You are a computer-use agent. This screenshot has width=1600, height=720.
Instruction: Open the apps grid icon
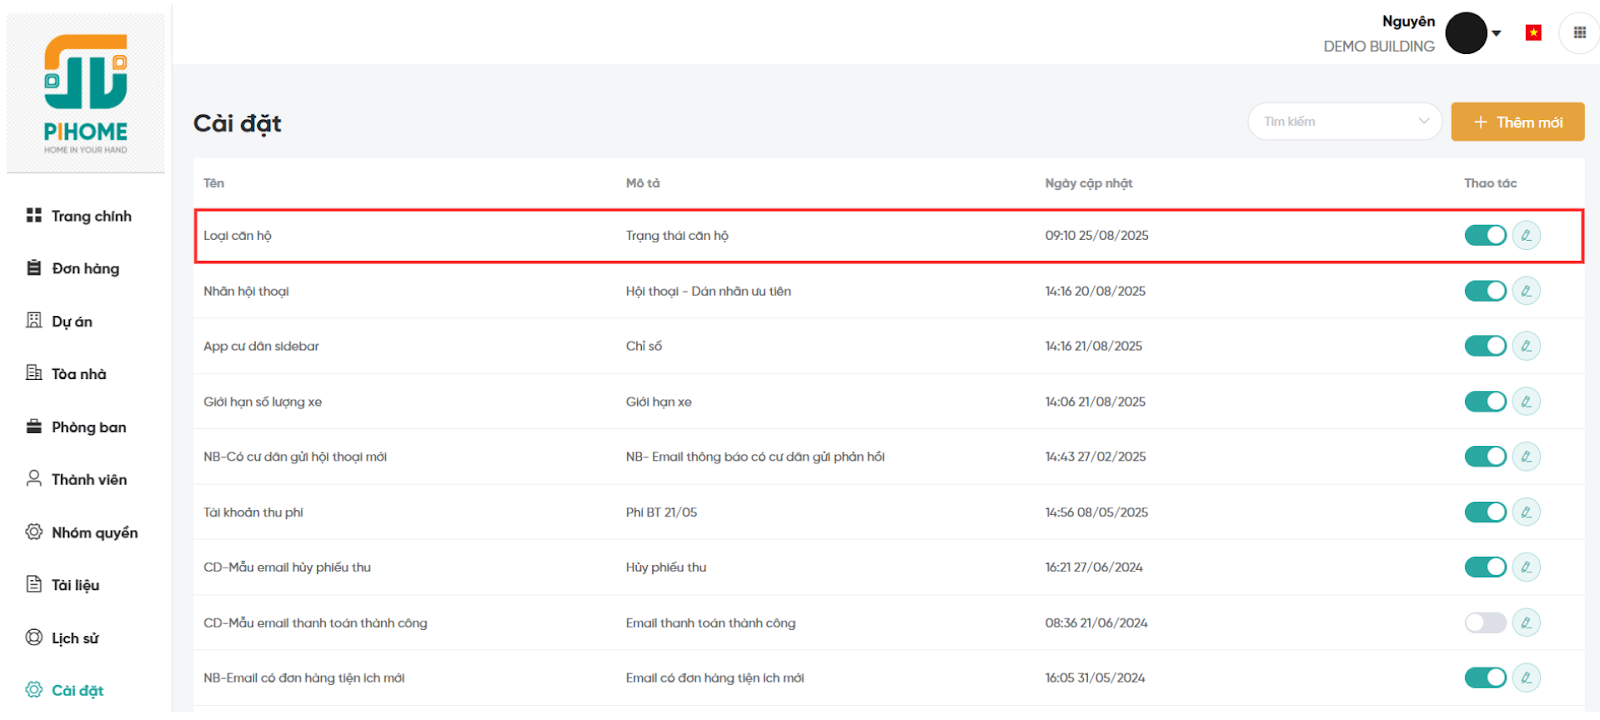(1579, 33)
